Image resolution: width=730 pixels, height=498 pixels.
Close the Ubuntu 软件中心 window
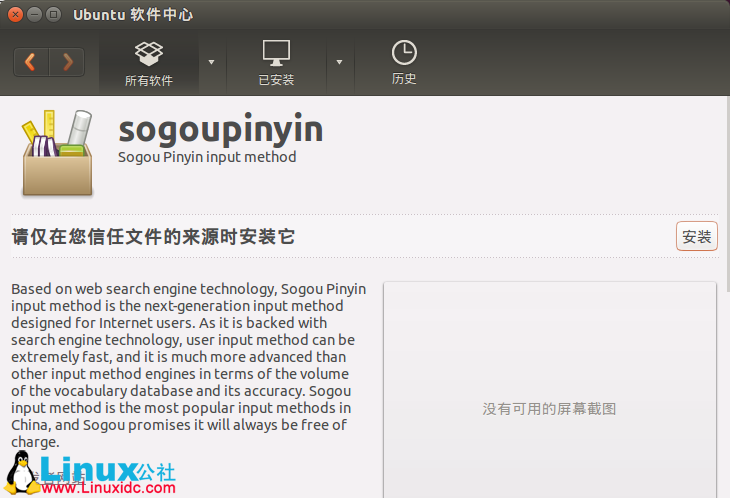(x=15, y=14)
